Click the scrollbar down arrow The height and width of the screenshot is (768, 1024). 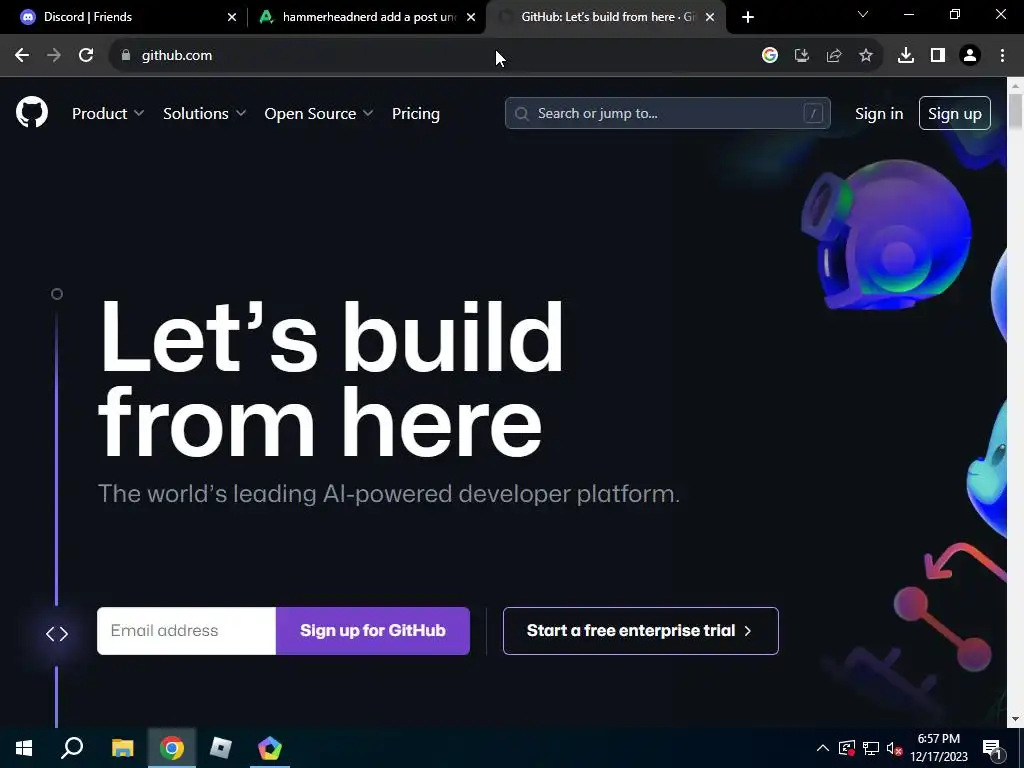pyautogui.click(x=1016, y=719)
